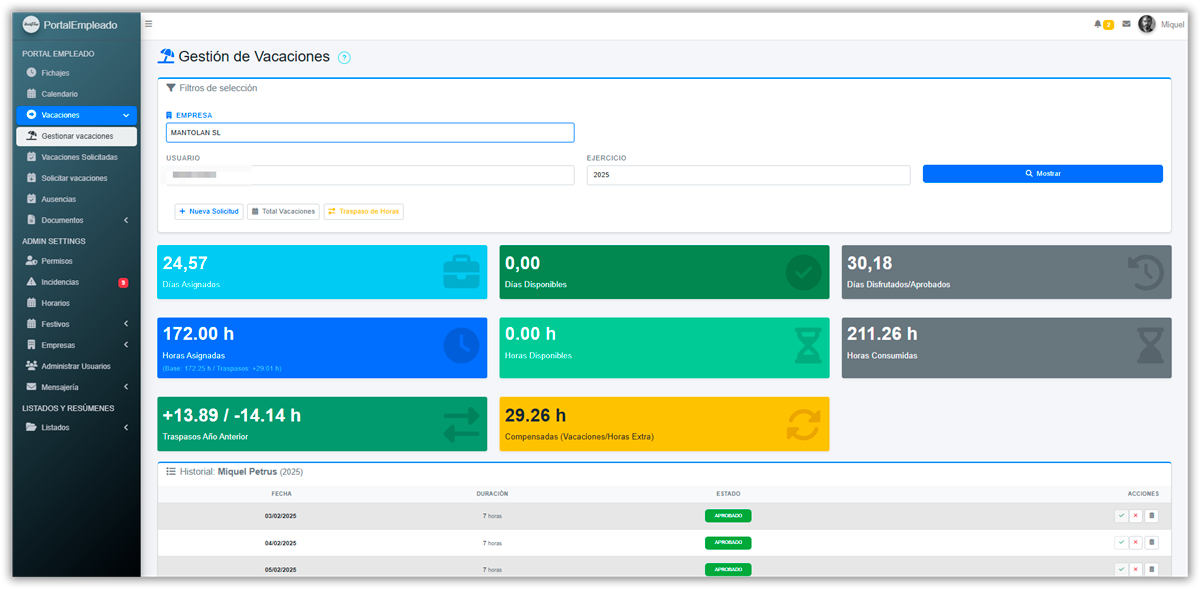Click the notification bell icon
The image size is (1200, 589).
click(1098, 24)
